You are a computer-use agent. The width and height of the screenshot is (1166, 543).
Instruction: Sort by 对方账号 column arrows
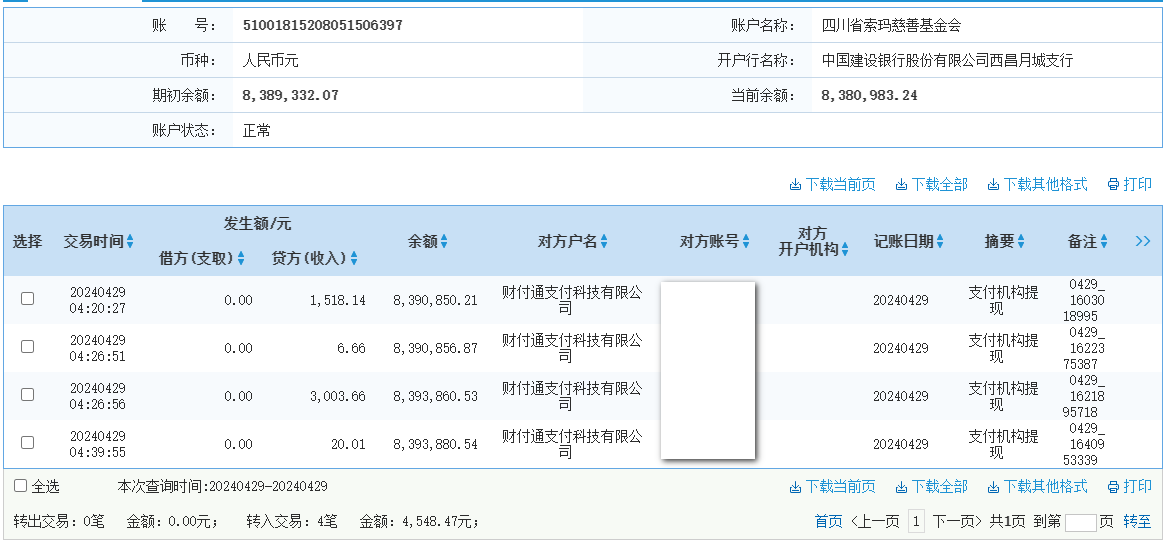tap(746, 242)
